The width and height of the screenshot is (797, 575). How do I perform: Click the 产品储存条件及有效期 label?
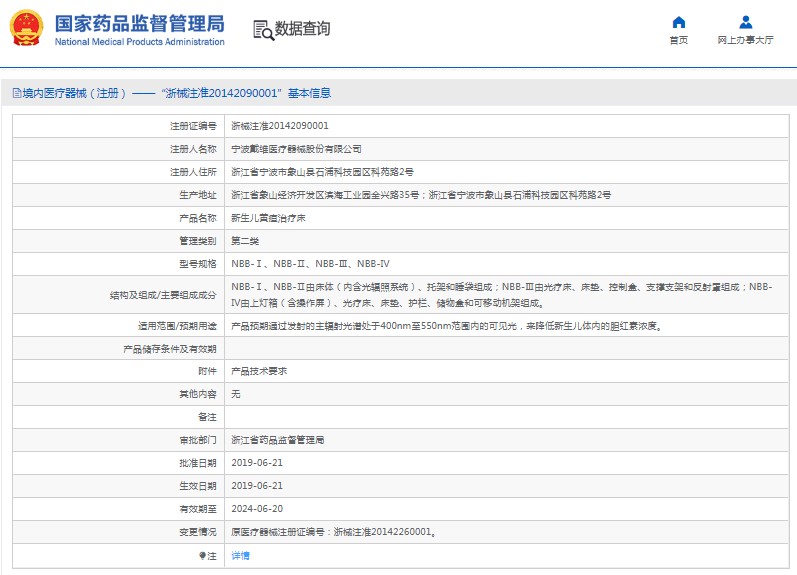pyautogui.click(x=170, y=349)
